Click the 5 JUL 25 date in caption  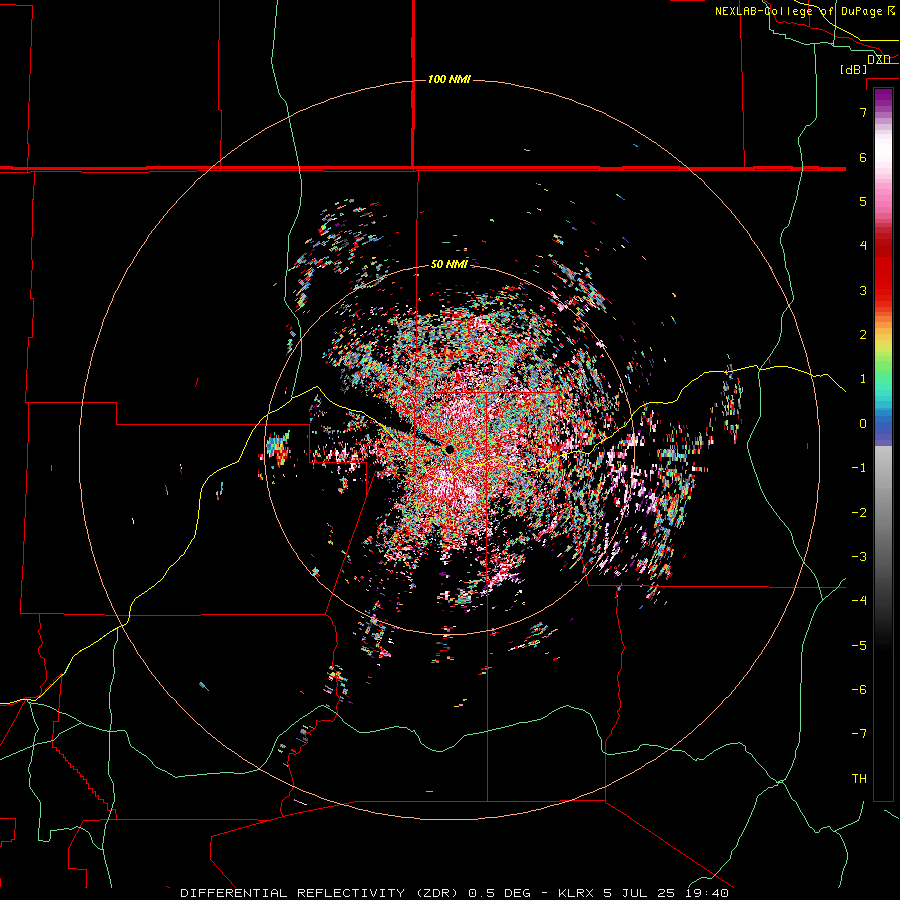tap(639, 893)
